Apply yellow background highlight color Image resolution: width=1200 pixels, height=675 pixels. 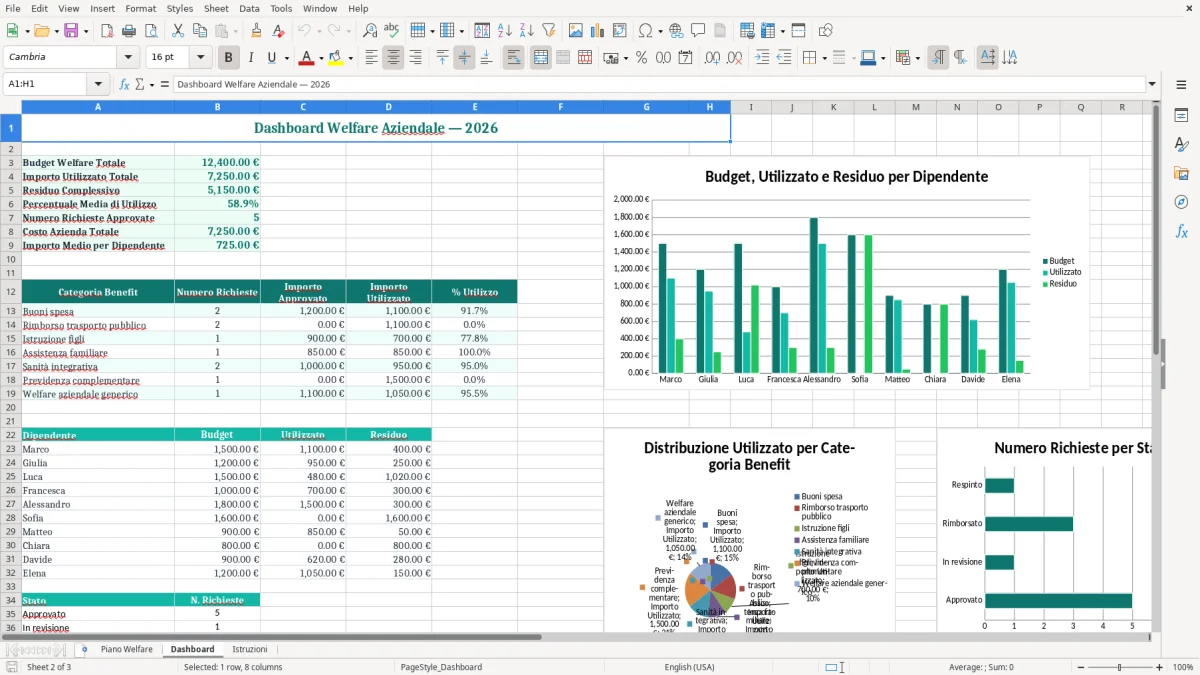coord(335,58)
